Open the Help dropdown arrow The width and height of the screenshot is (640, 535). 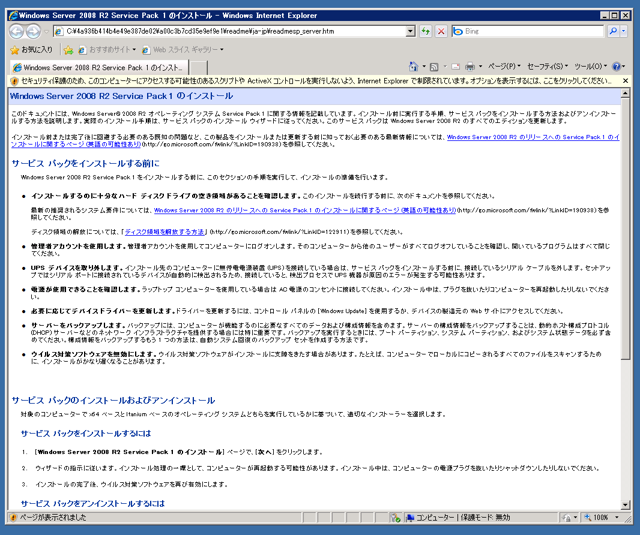(x=623, y=66)
